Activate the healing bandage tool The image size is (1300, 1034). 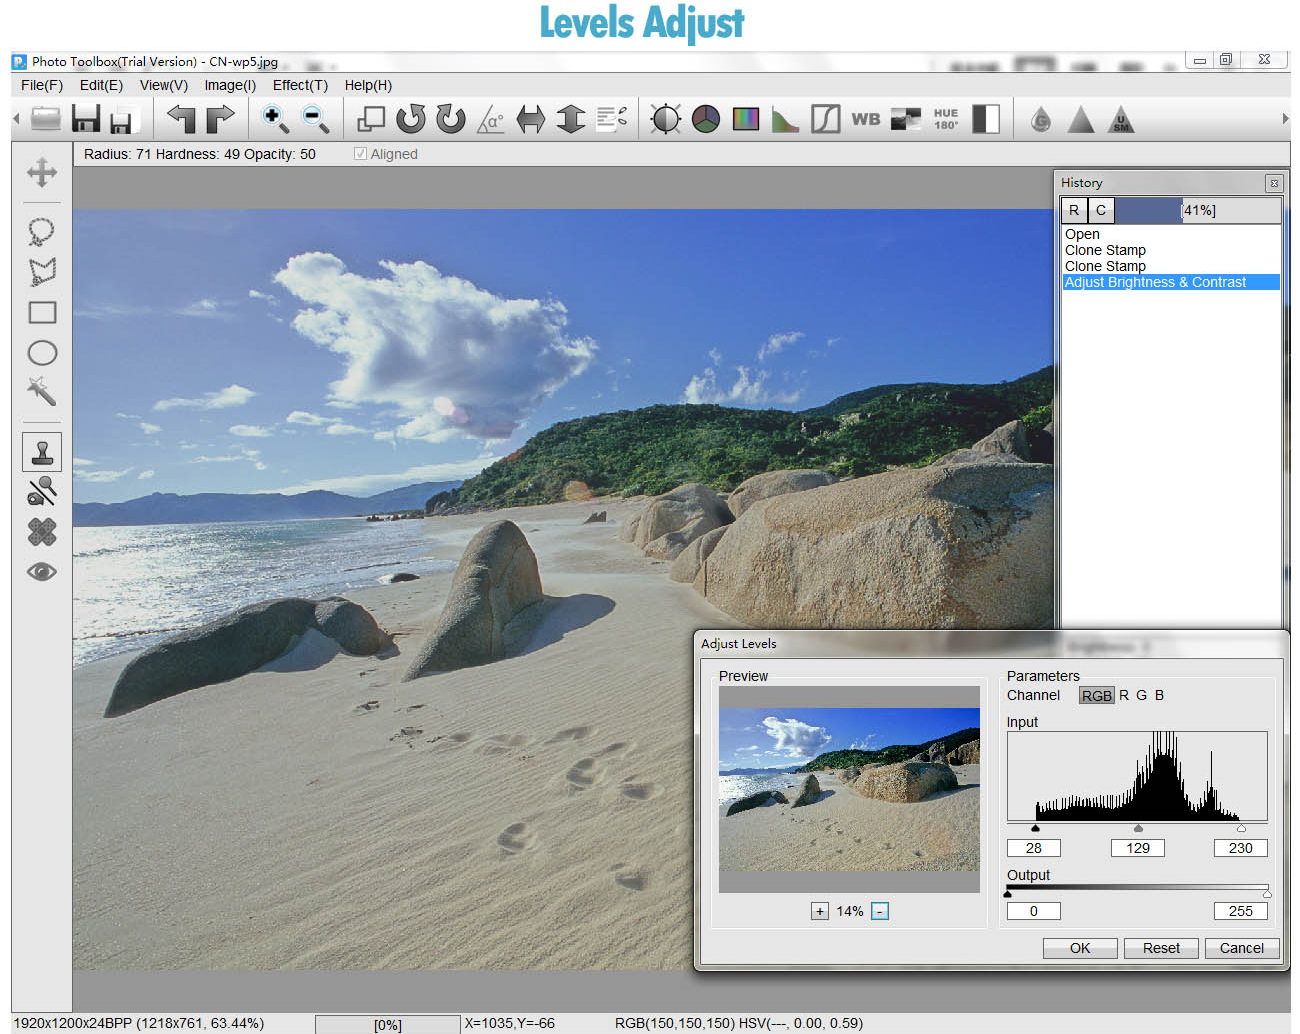(x=42, y=532)
